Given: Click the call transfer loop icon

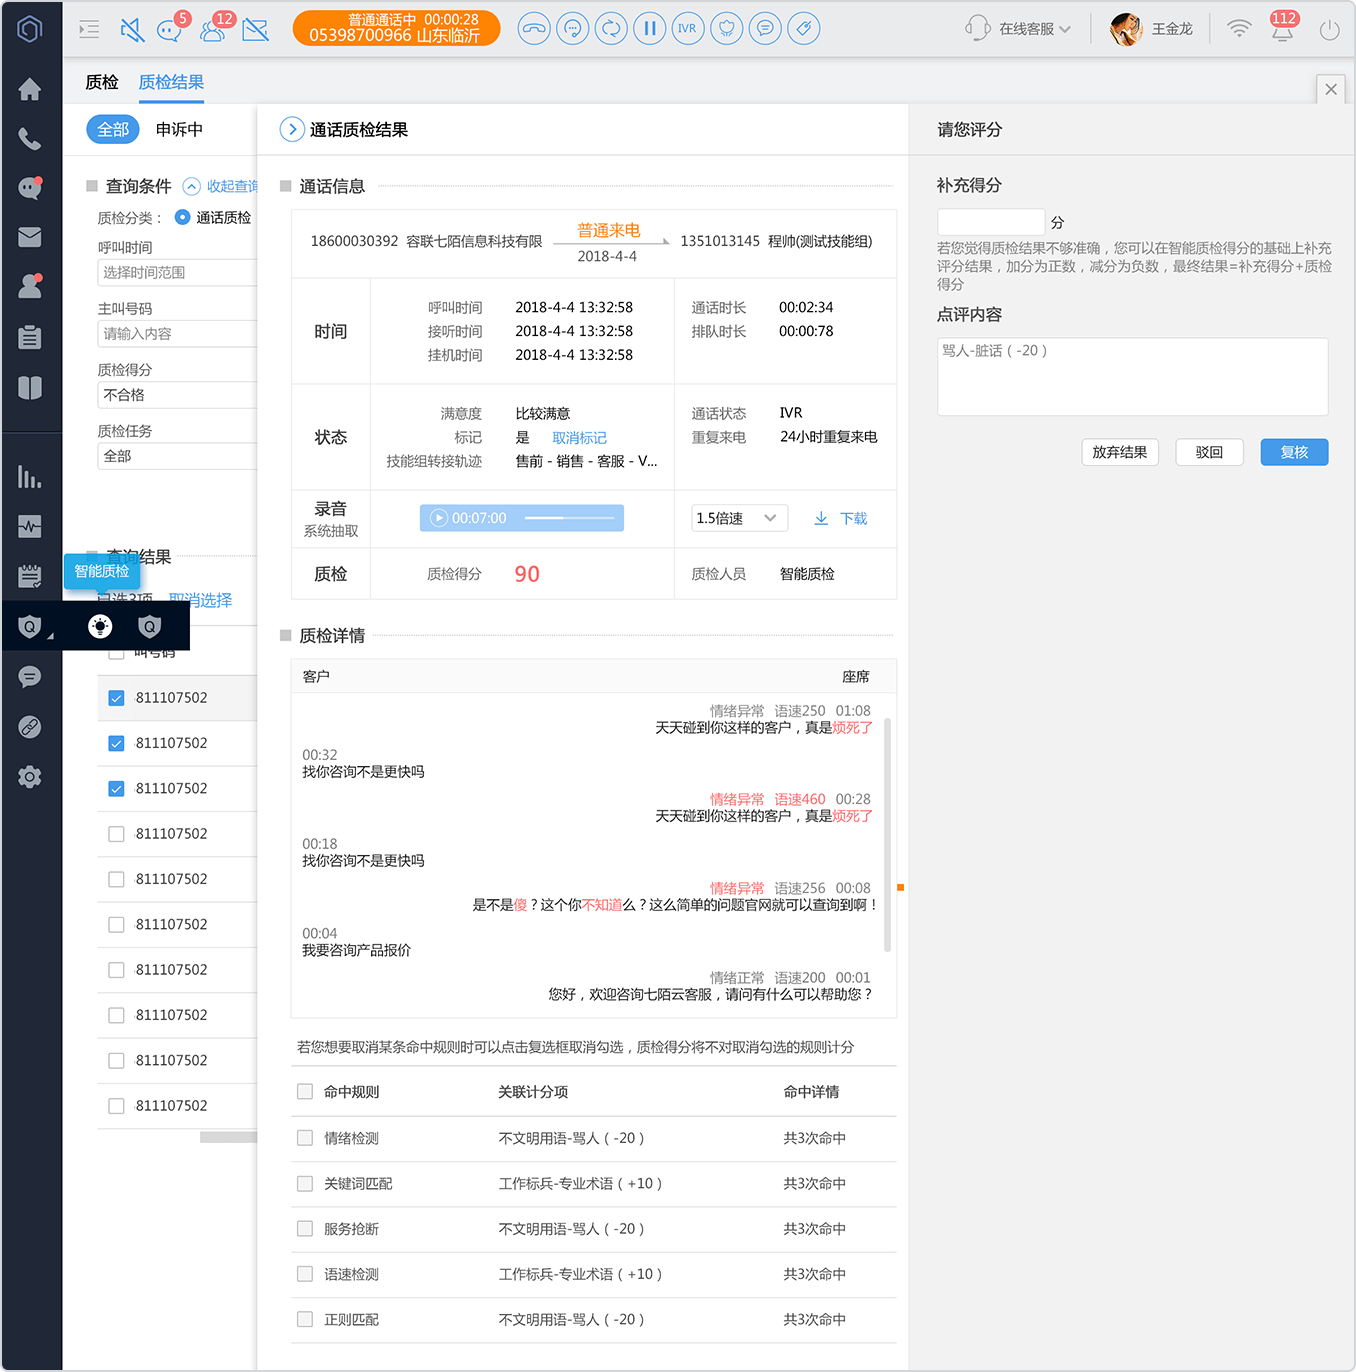Looking at the screenshot, I should (x=611, y=28).
